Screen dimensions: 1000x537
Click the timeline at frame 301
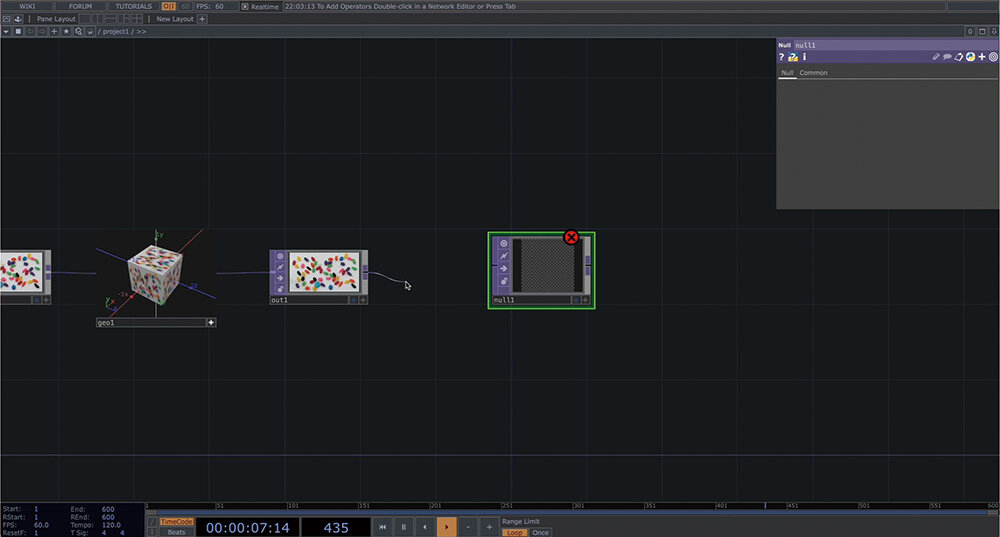tap(577, 507)
